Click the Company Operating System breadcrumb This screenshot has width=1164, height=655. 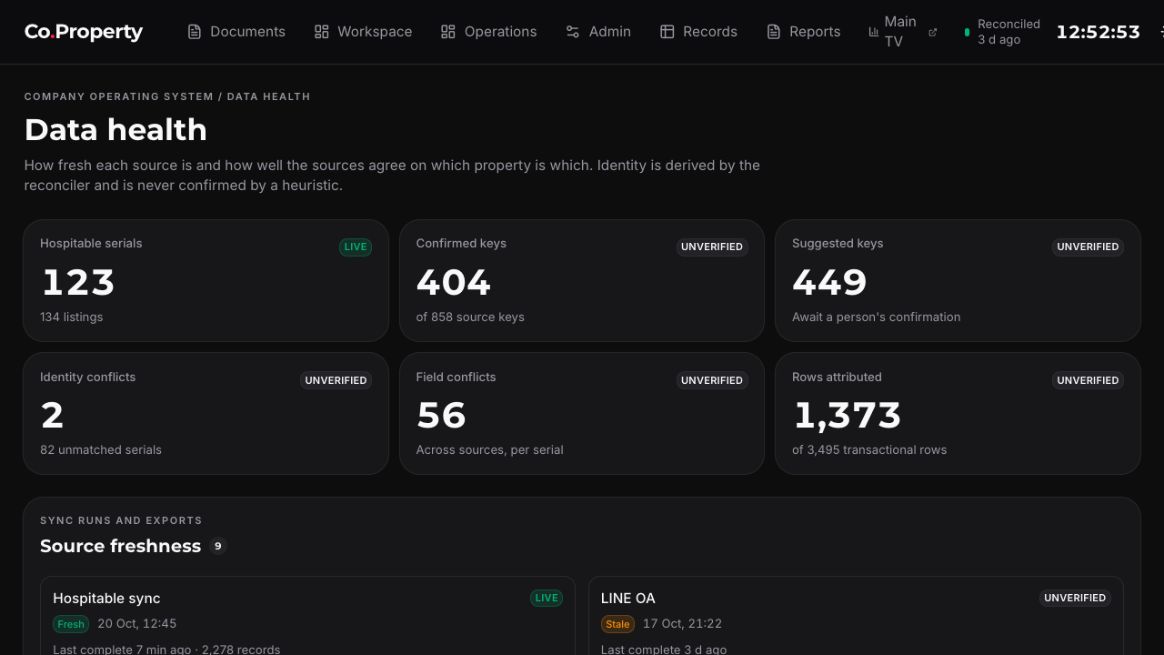[x=119, y=97]
